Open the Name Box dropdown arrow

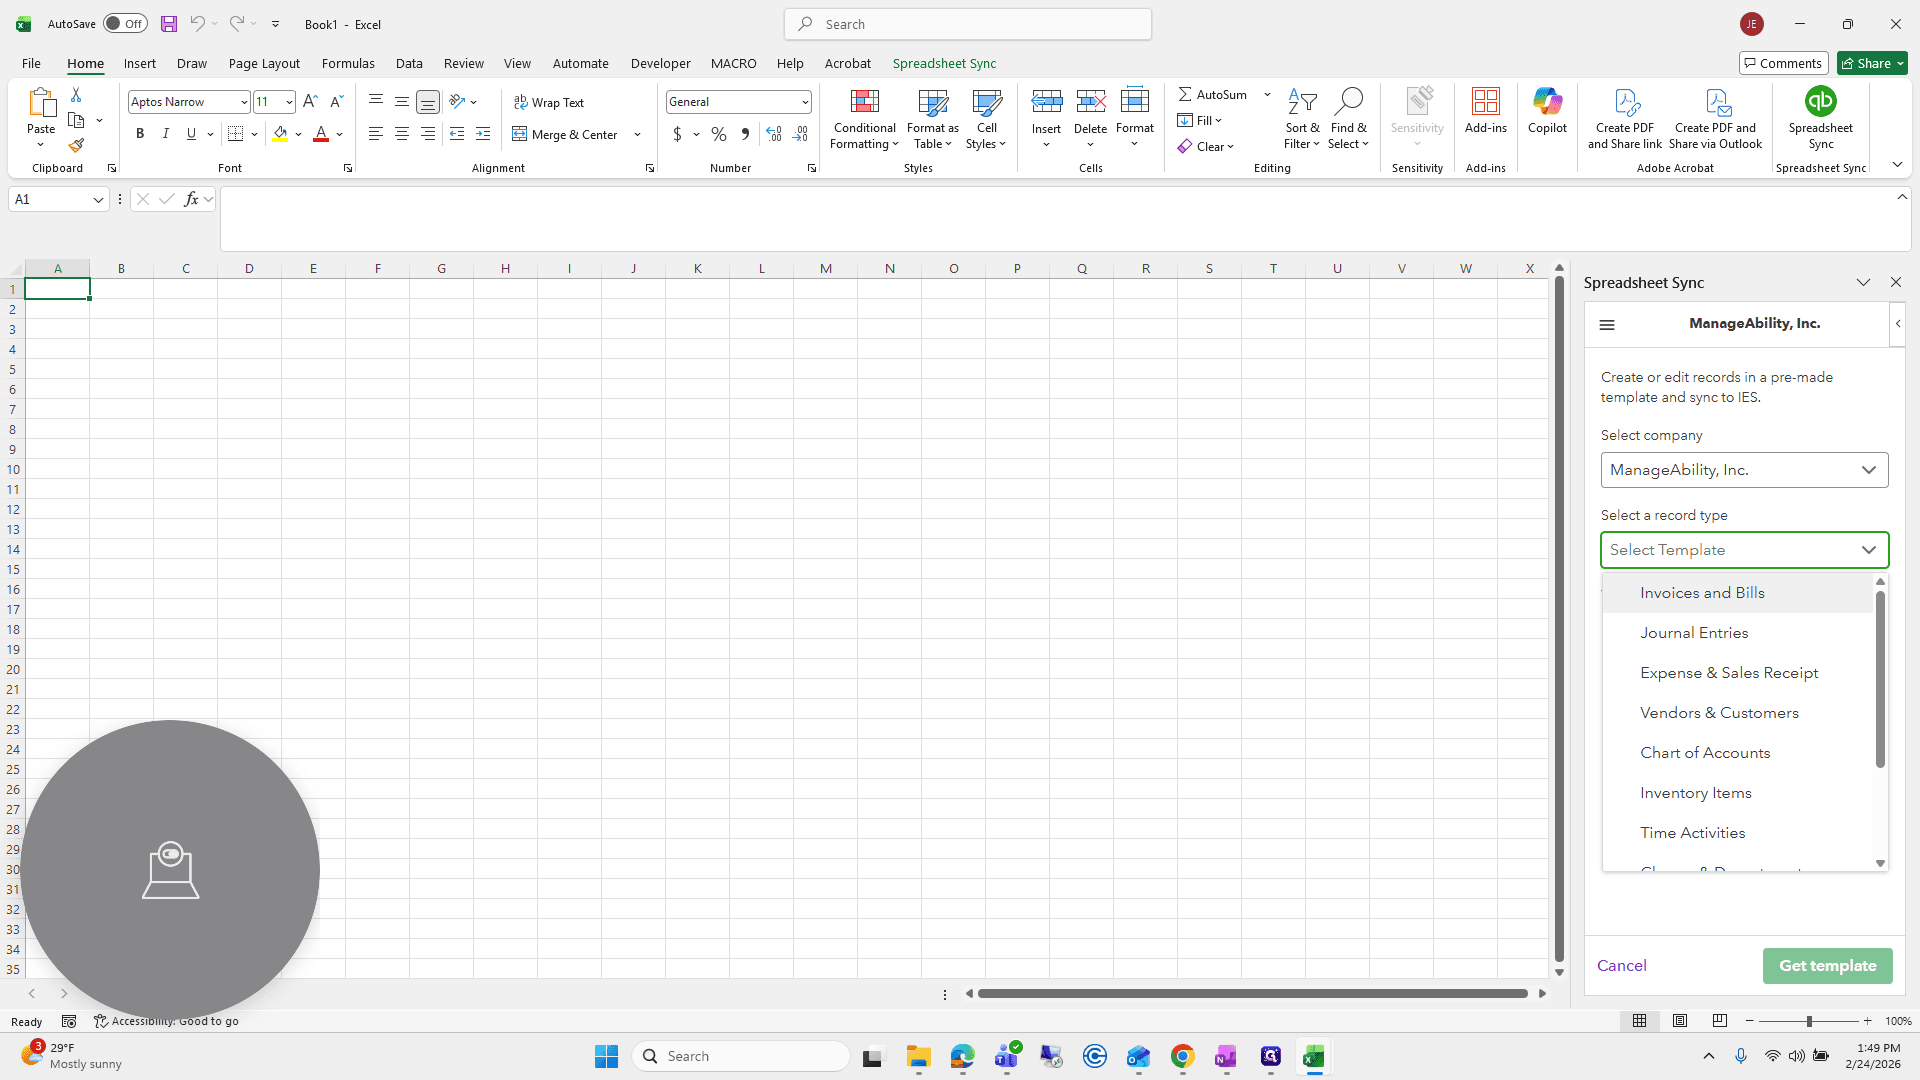[98, 200]
